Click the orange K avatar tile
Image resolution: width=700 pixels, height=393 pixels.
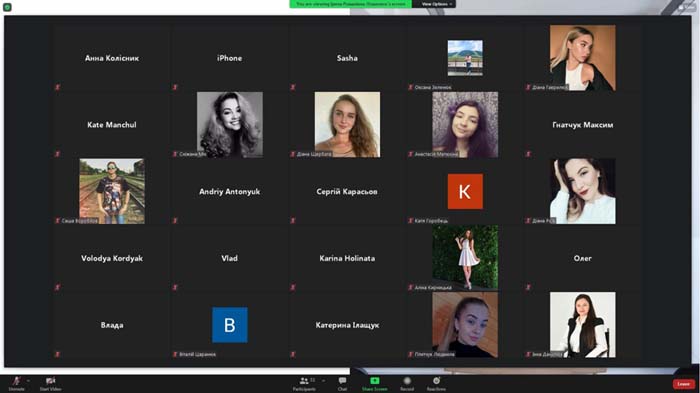(465, 192)
